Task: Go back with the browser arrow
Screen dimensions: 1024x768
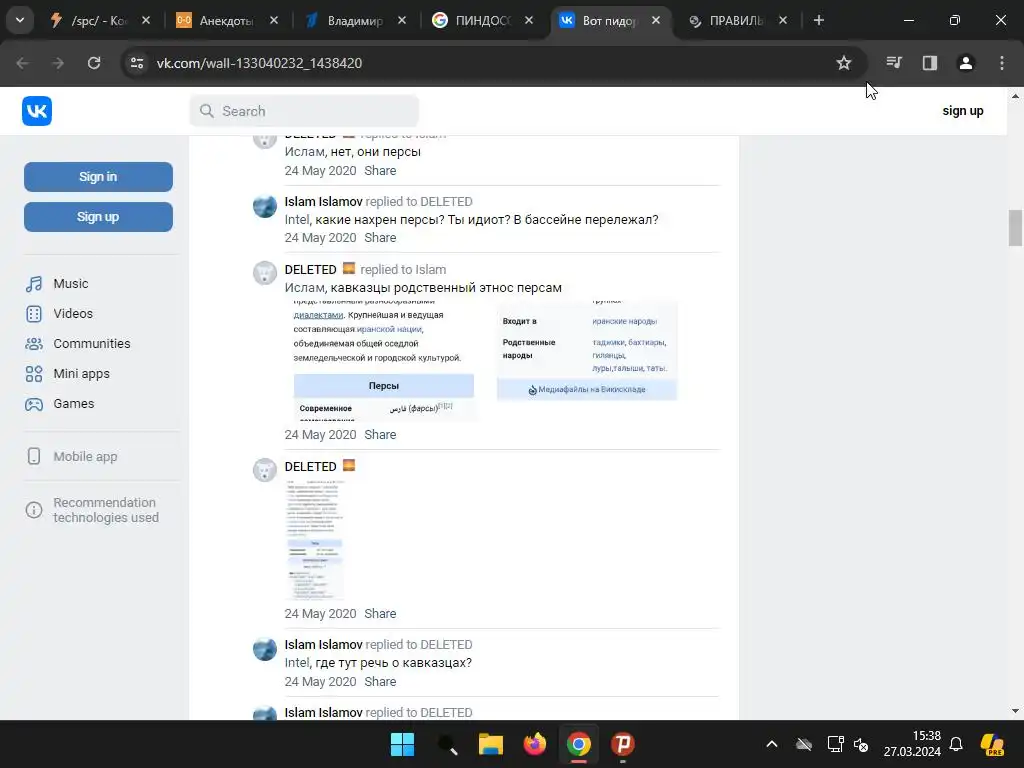Action: (x=23, y=63)
